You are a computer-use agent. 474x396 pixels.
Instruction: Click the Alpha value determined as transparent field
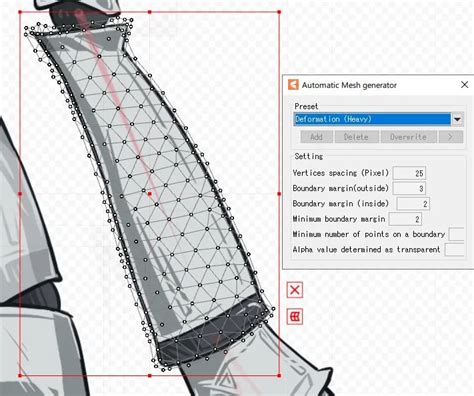pos(455,250)
